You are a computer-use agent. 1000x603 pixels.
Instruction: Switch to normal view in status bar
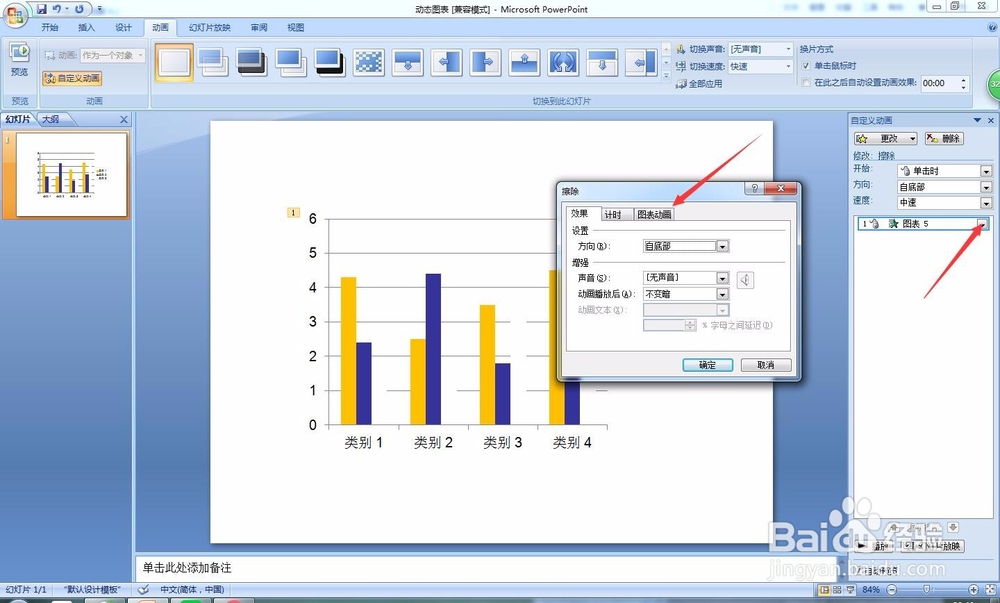tap(825, 590)
